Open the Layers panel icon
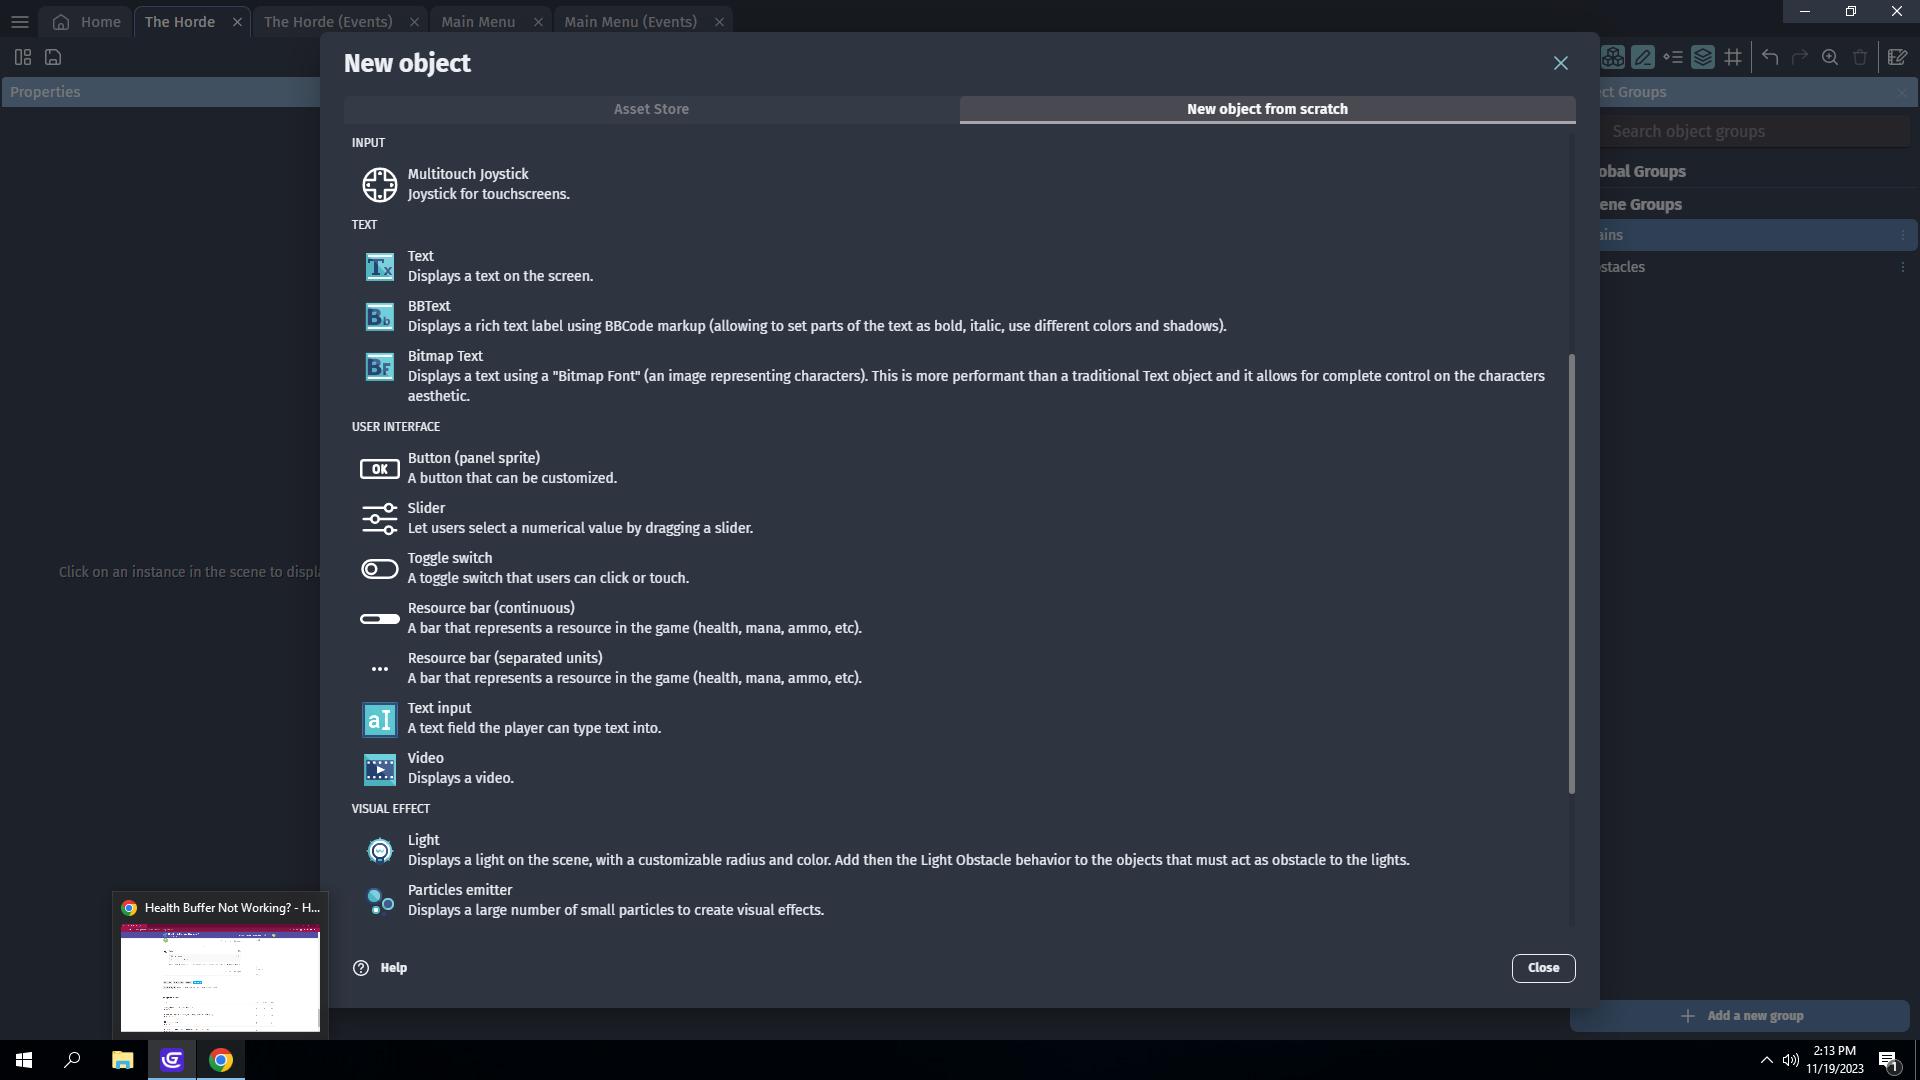Screen dimensions: 1920x1080 click(x=1704, y=57)
